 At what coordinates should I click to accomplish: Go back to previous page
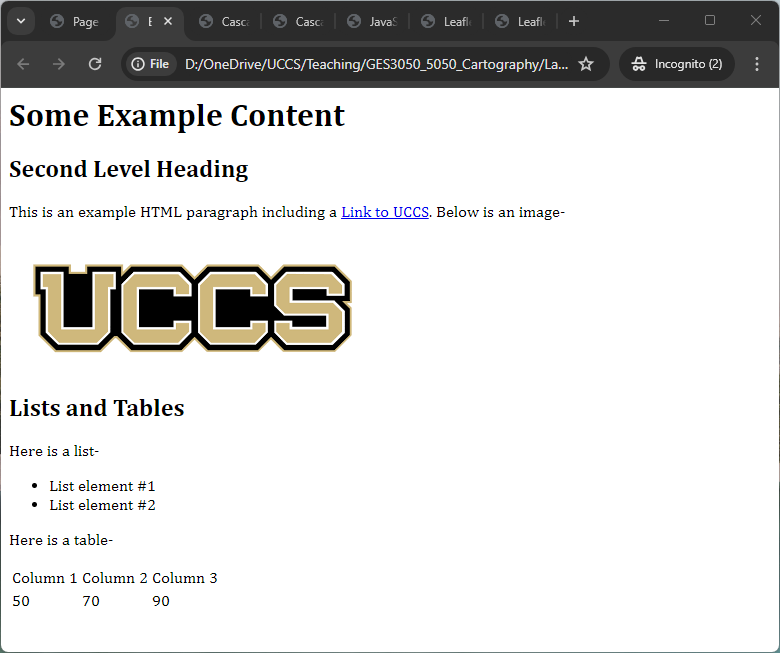pos(23,64)
